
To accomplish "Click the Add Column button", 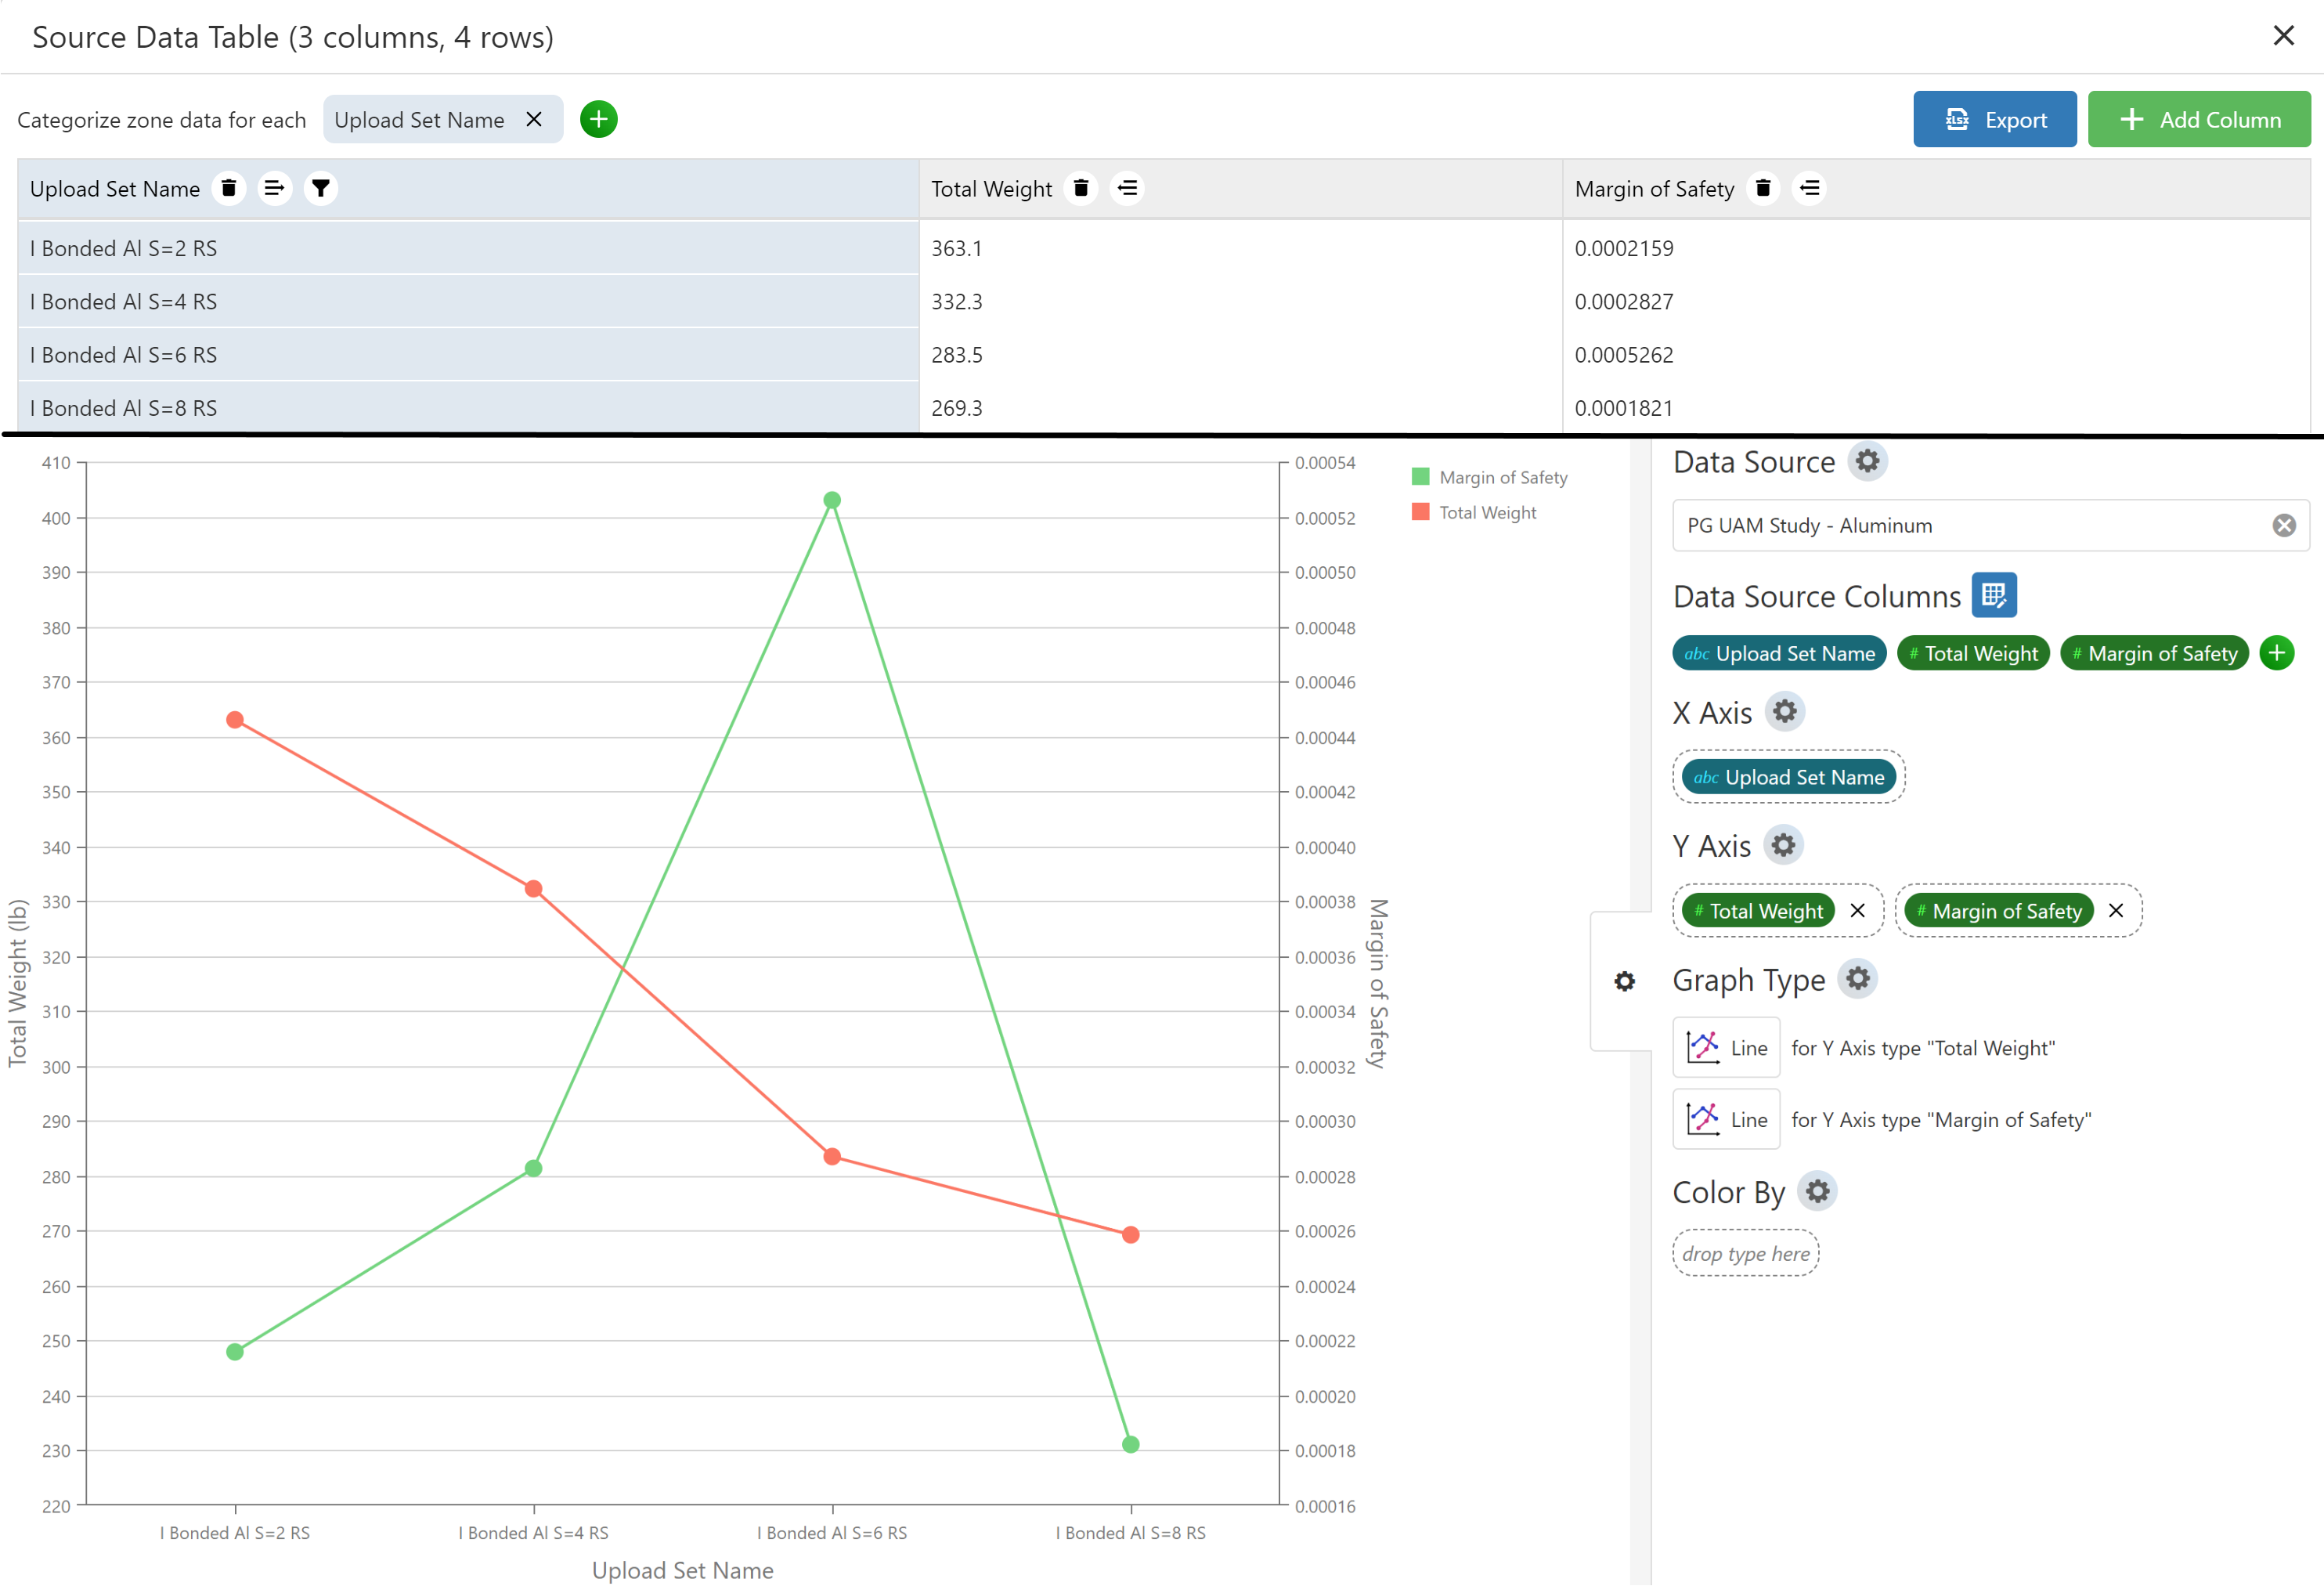I will [x=2199, y=119].
